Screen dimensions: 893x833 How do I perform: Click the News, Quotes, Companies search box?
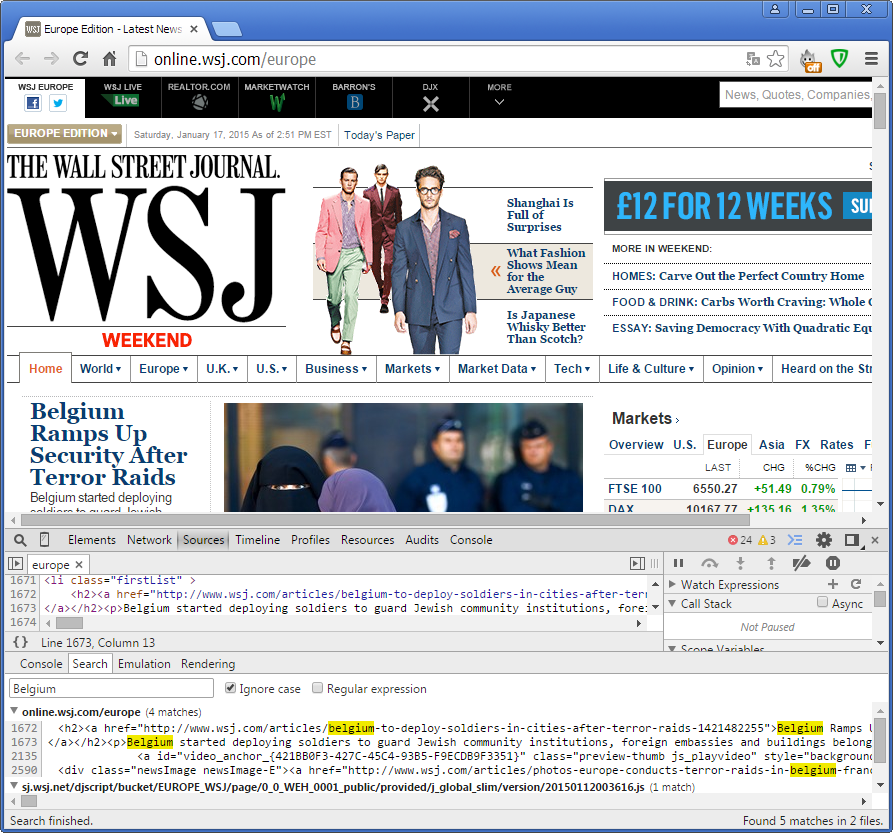(796, 95)
